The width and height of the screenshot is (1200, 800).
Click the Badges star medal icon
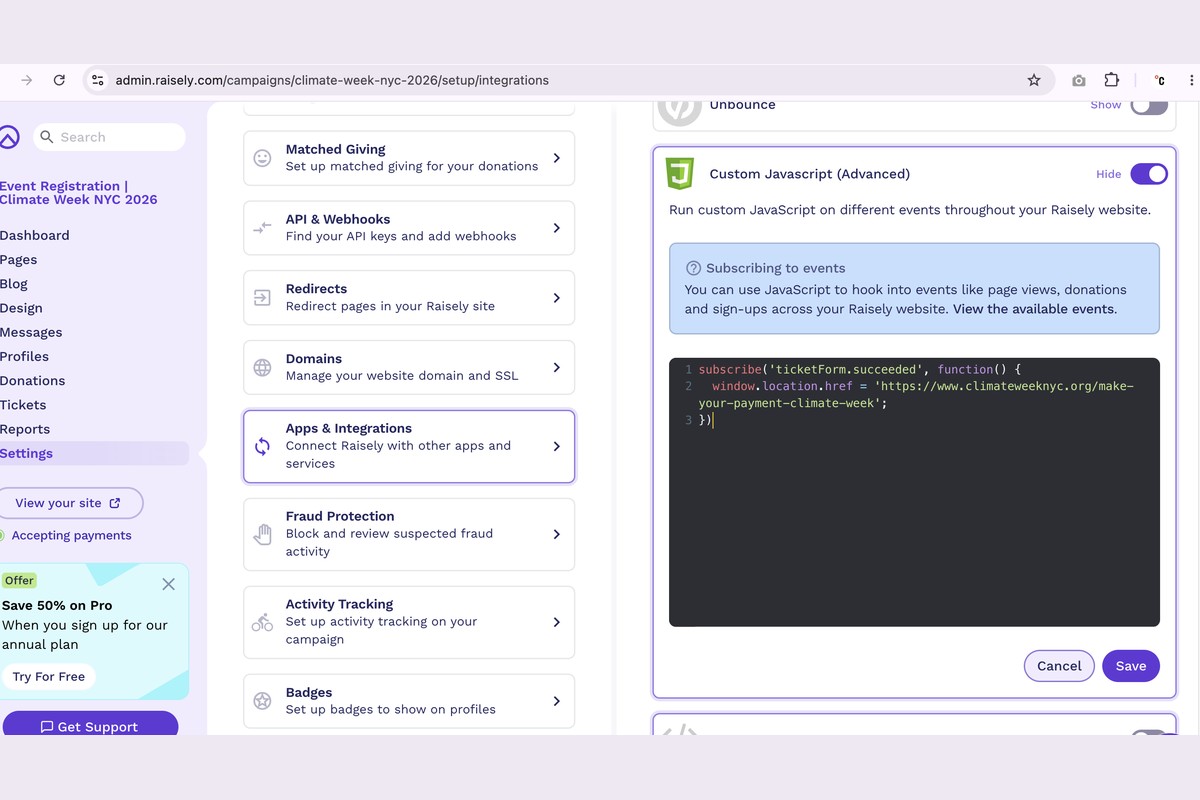pyautogui.click(x=262, y=701)
